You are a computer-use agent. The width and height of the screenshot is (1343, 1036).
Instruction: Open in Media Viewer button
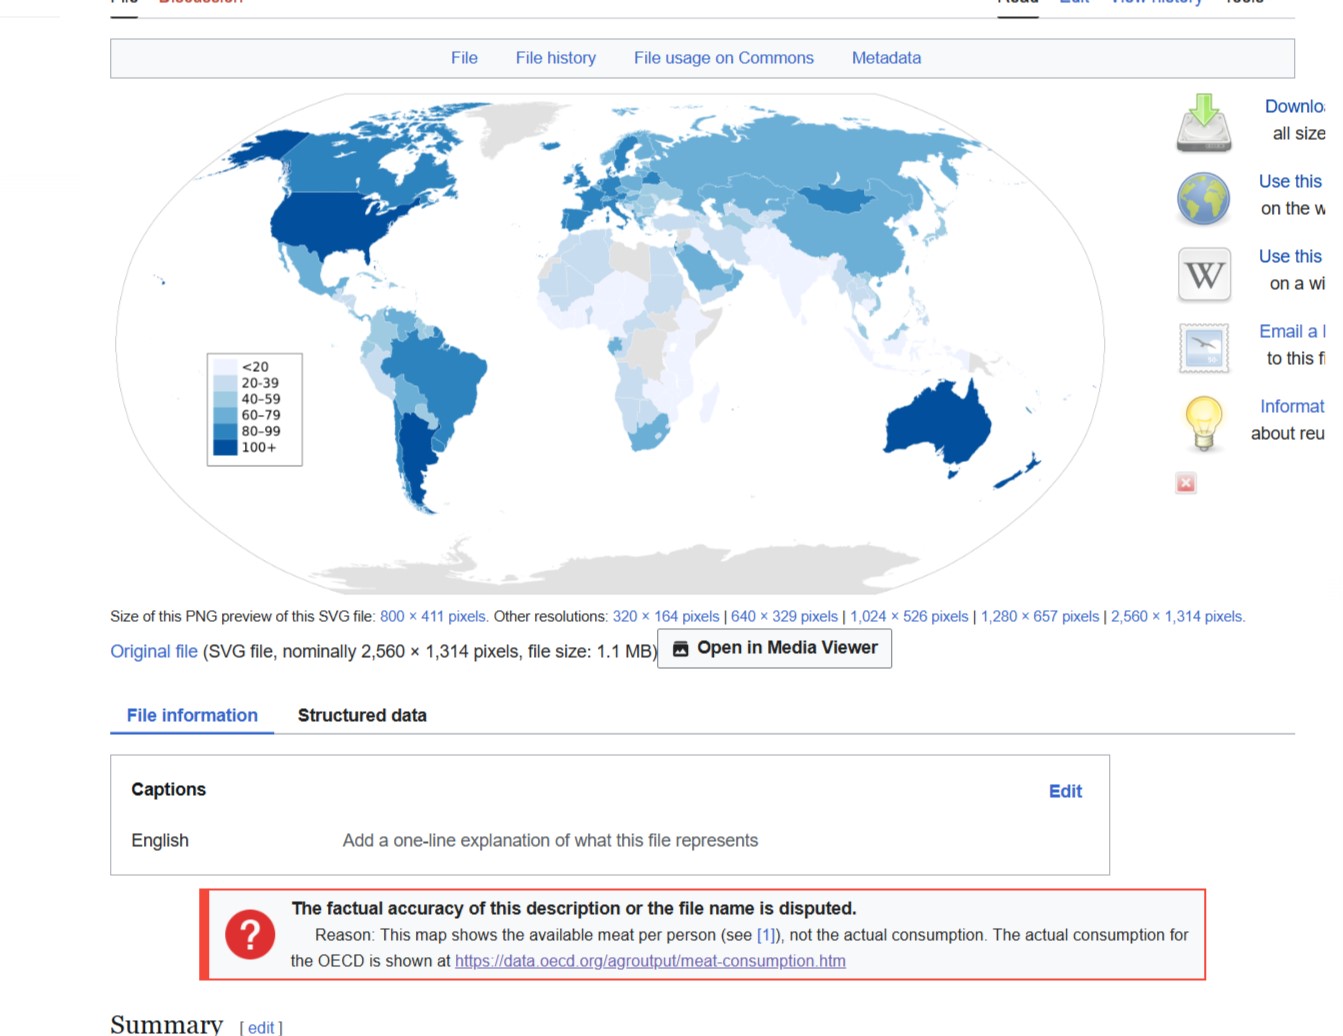click(774, 648)
